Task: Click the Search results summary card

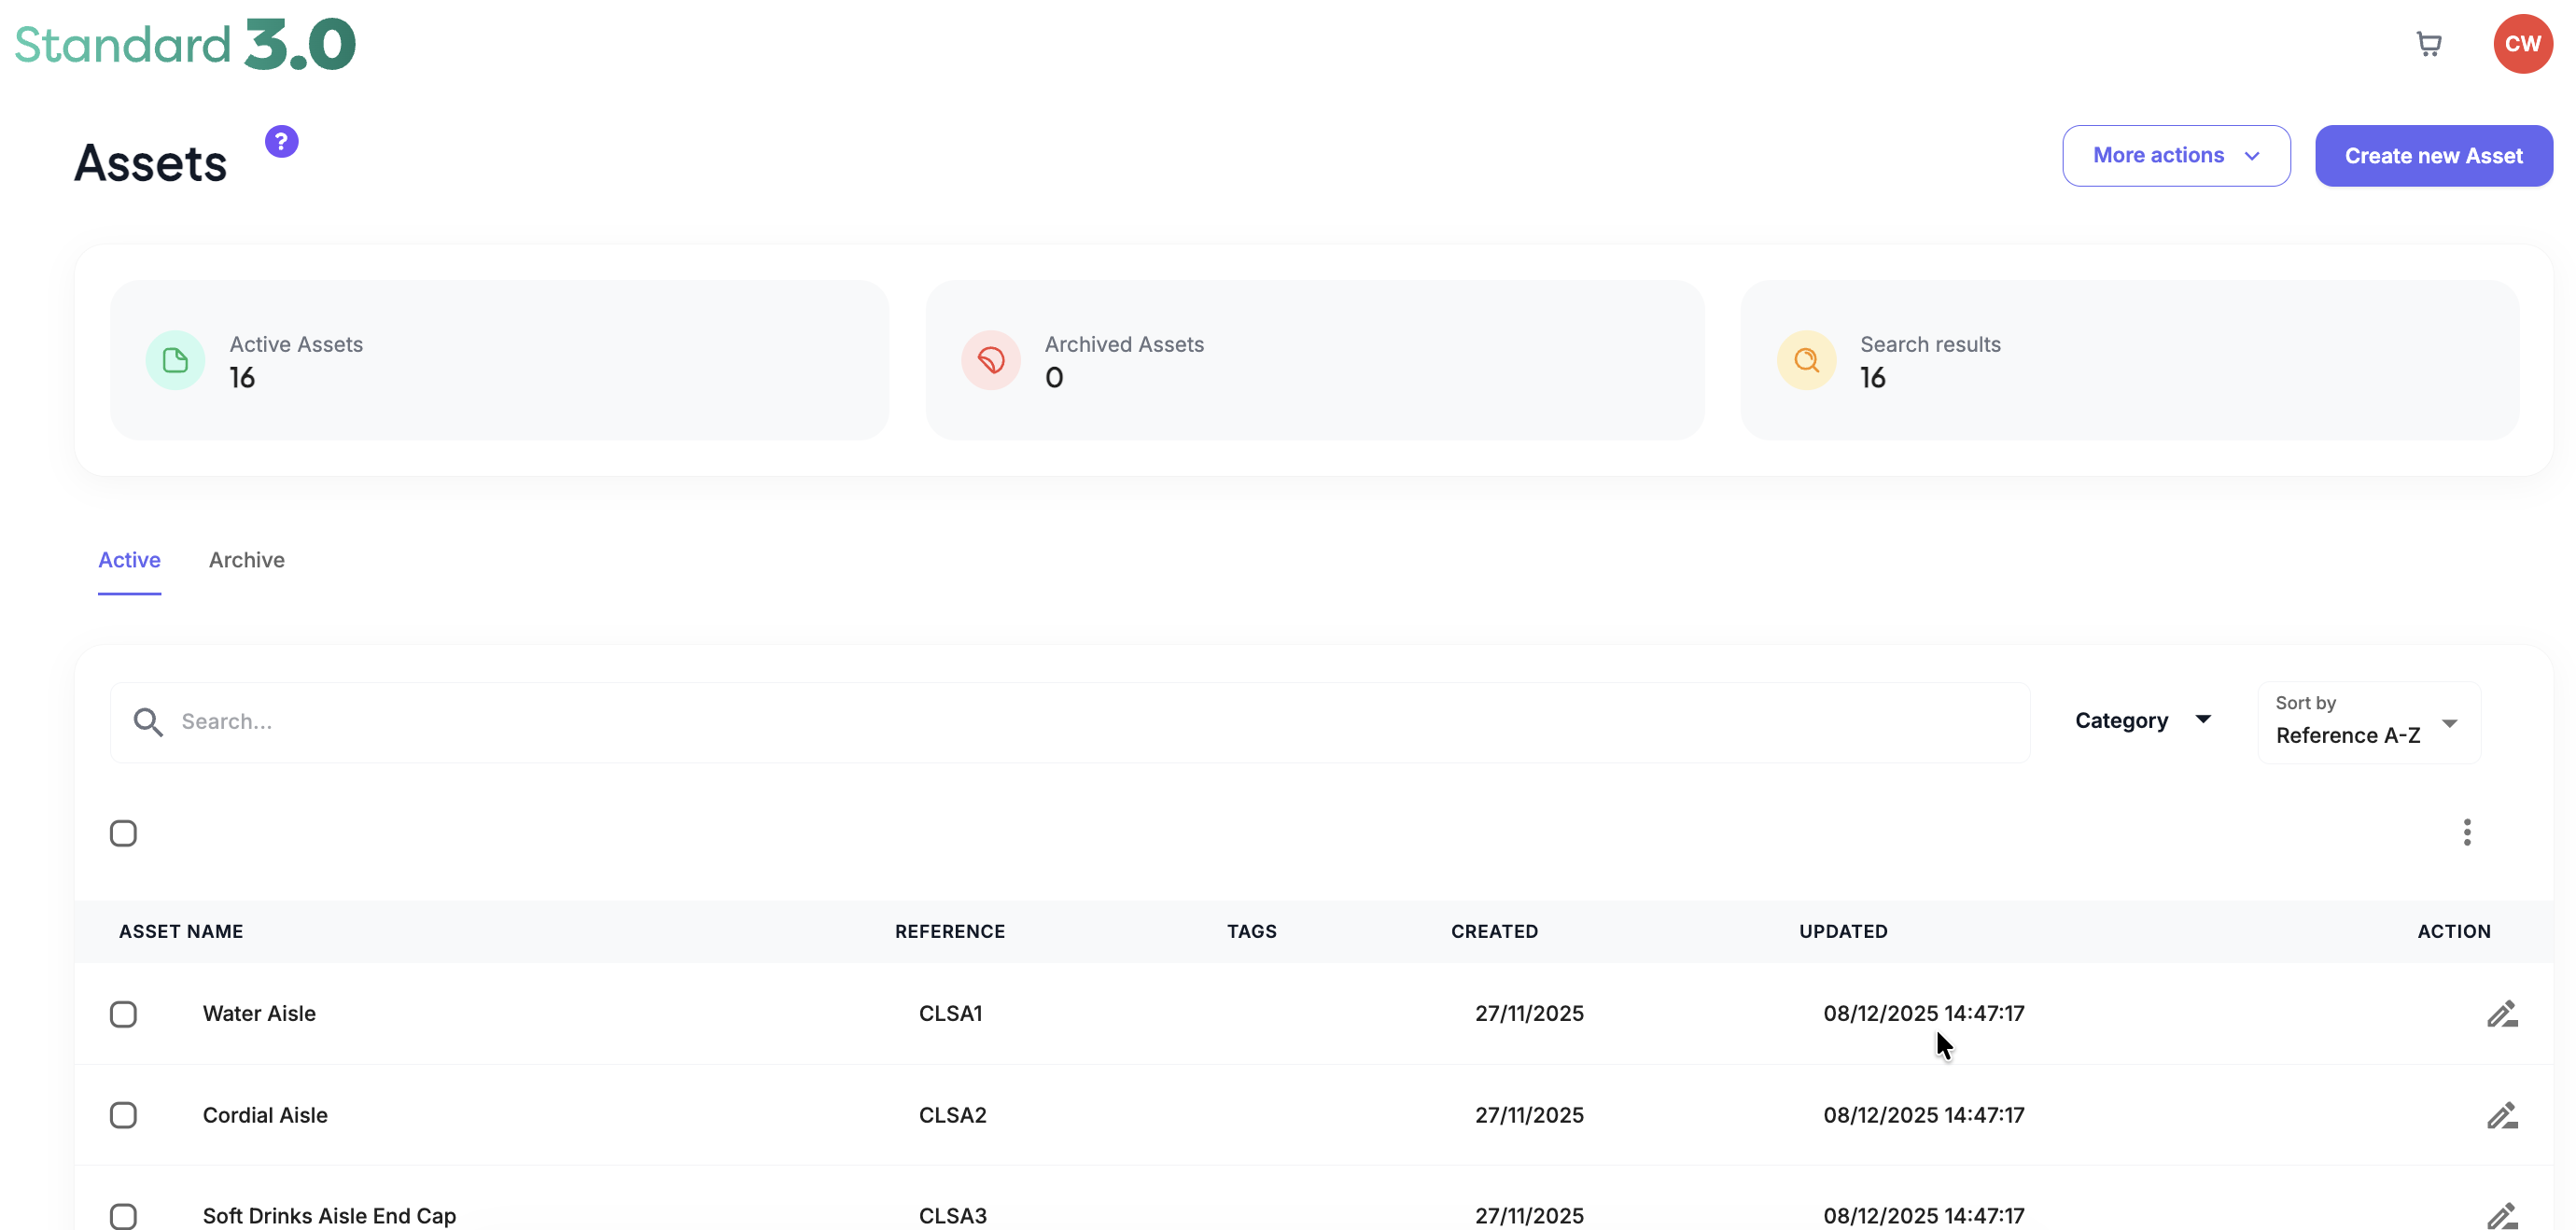Action: tap(2129, 360)
